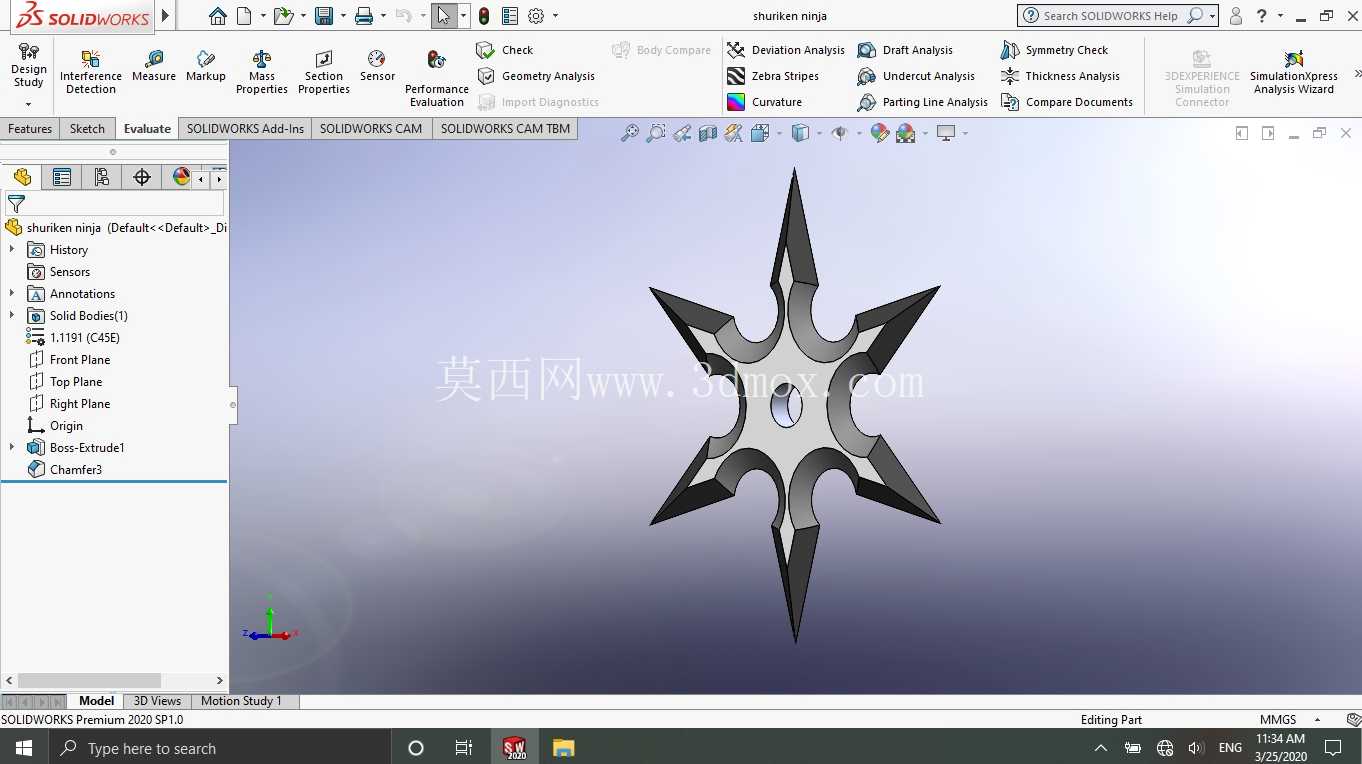Screen dimensions: 1362x764
Task: Open the PropertyManager tab icon
Action: click(x=62, y=177)
